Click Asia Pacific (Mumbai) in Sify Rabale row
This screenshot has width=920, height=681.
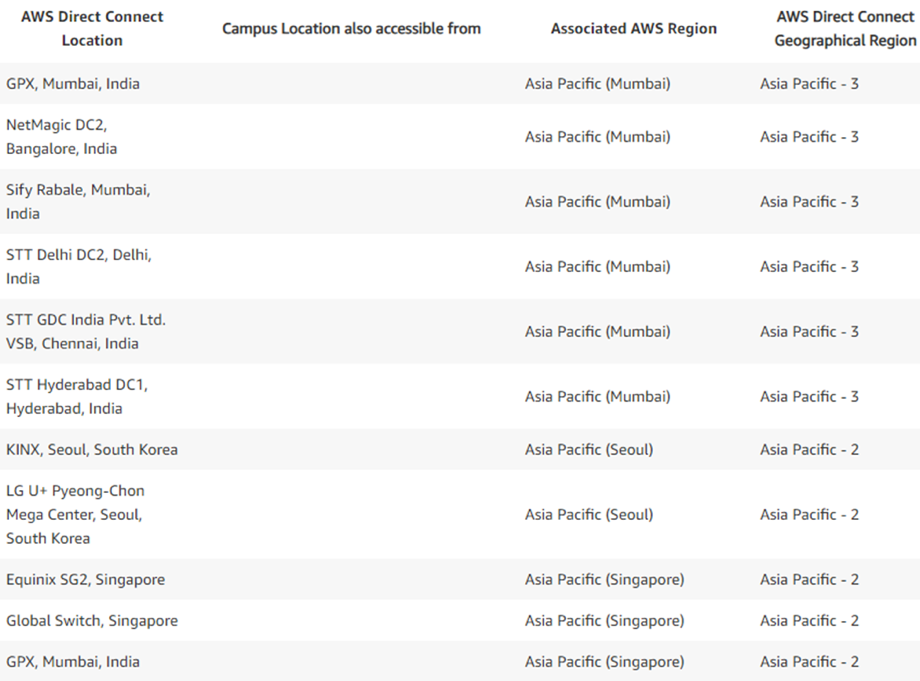coord(597,202)
